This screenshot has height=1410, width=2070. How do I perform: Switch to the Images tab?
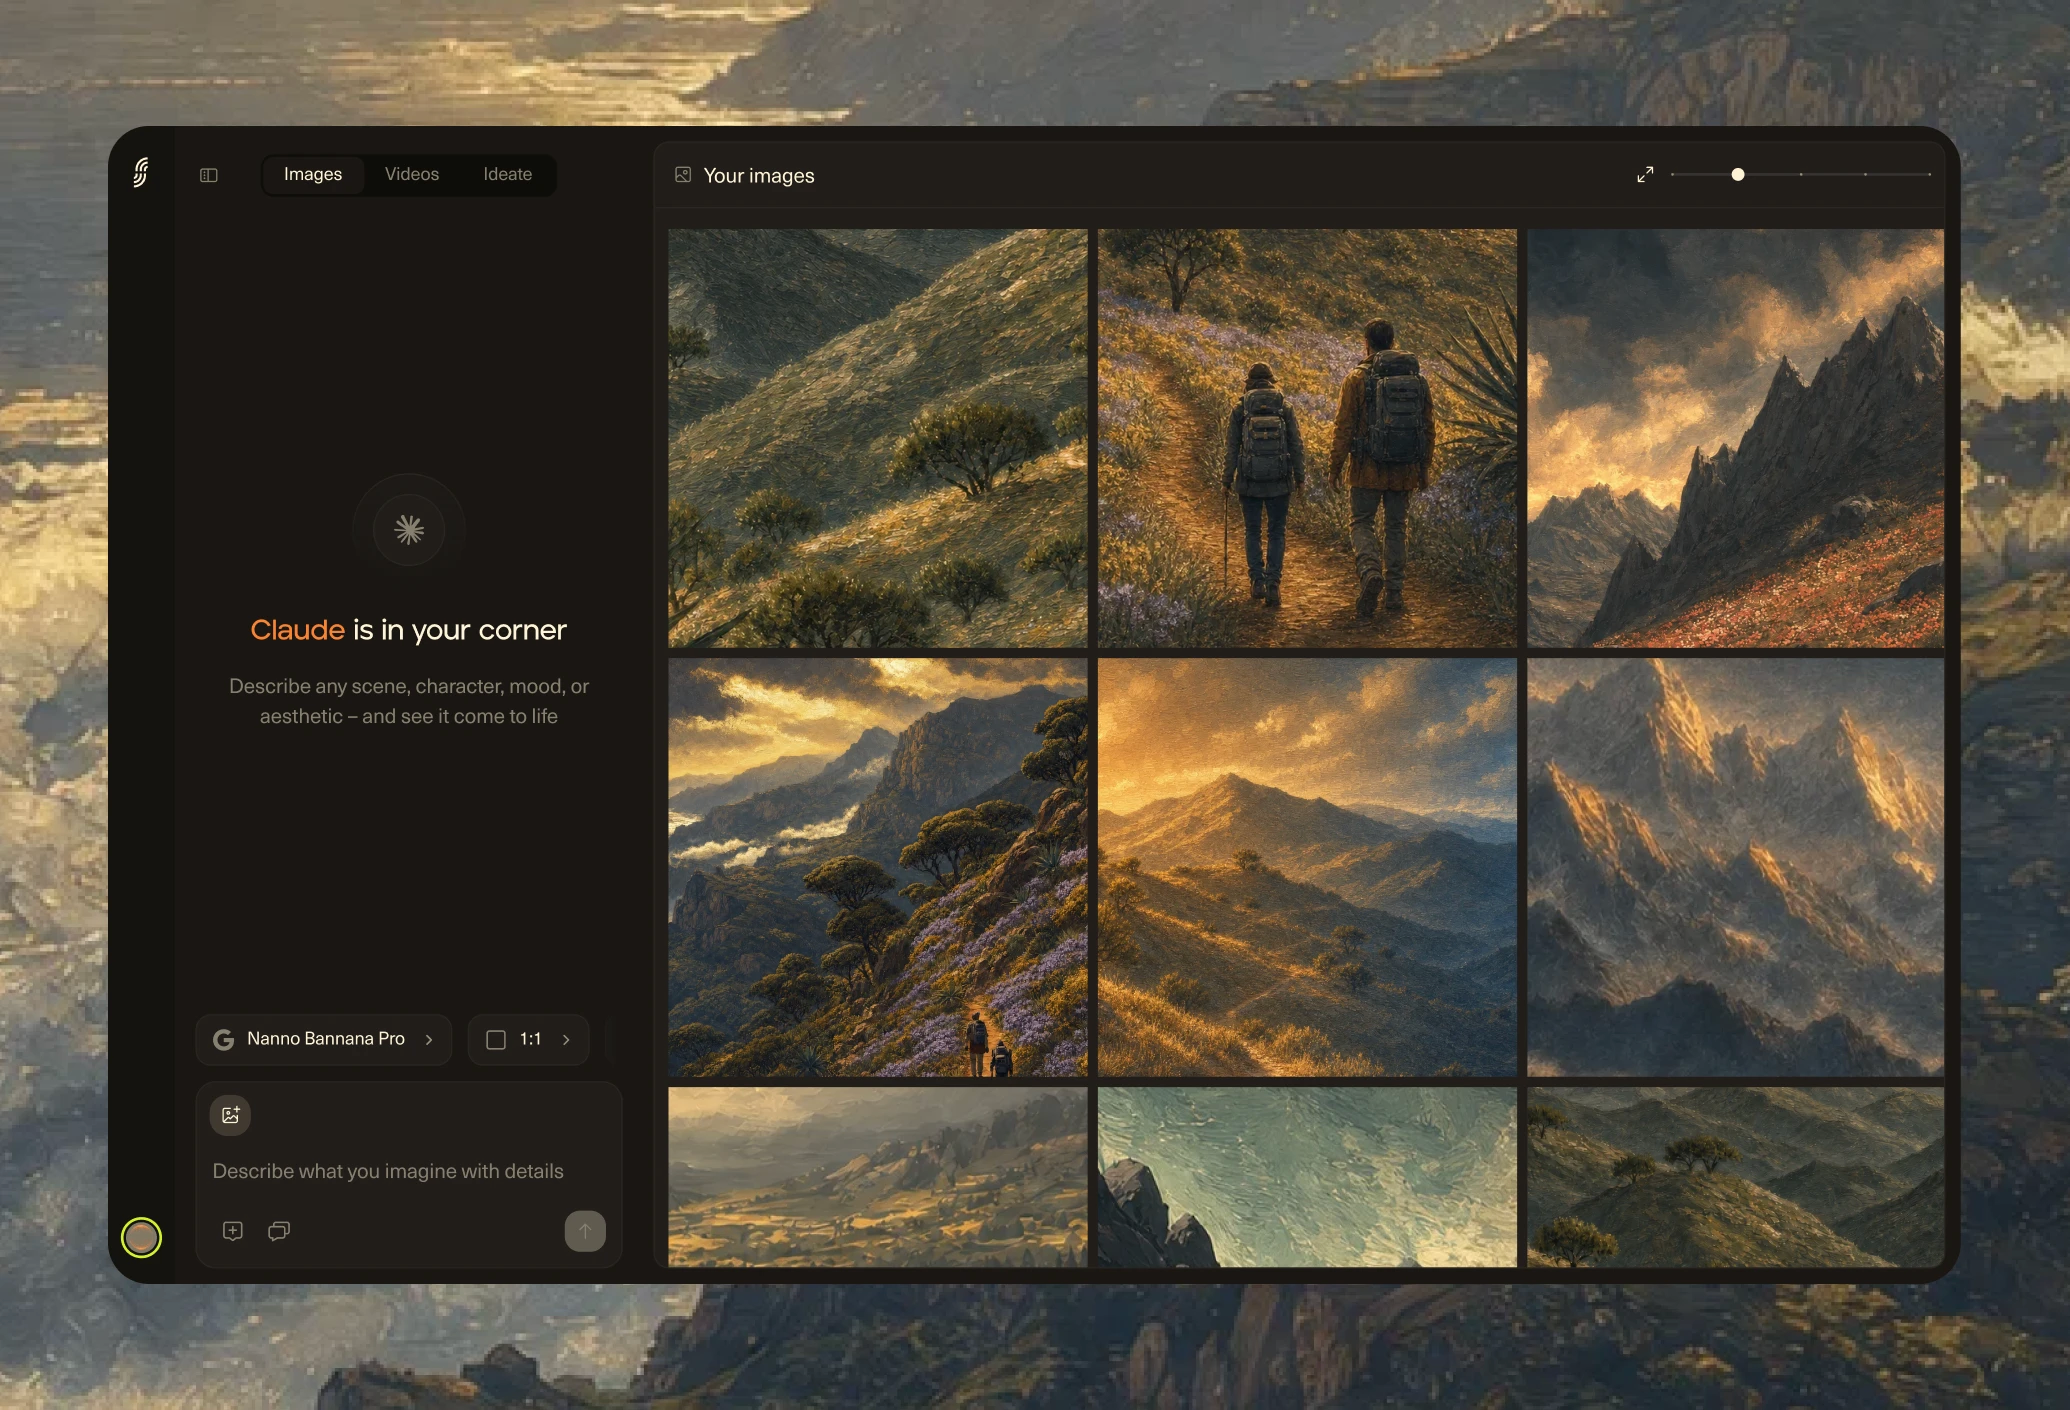pos(313,174)
